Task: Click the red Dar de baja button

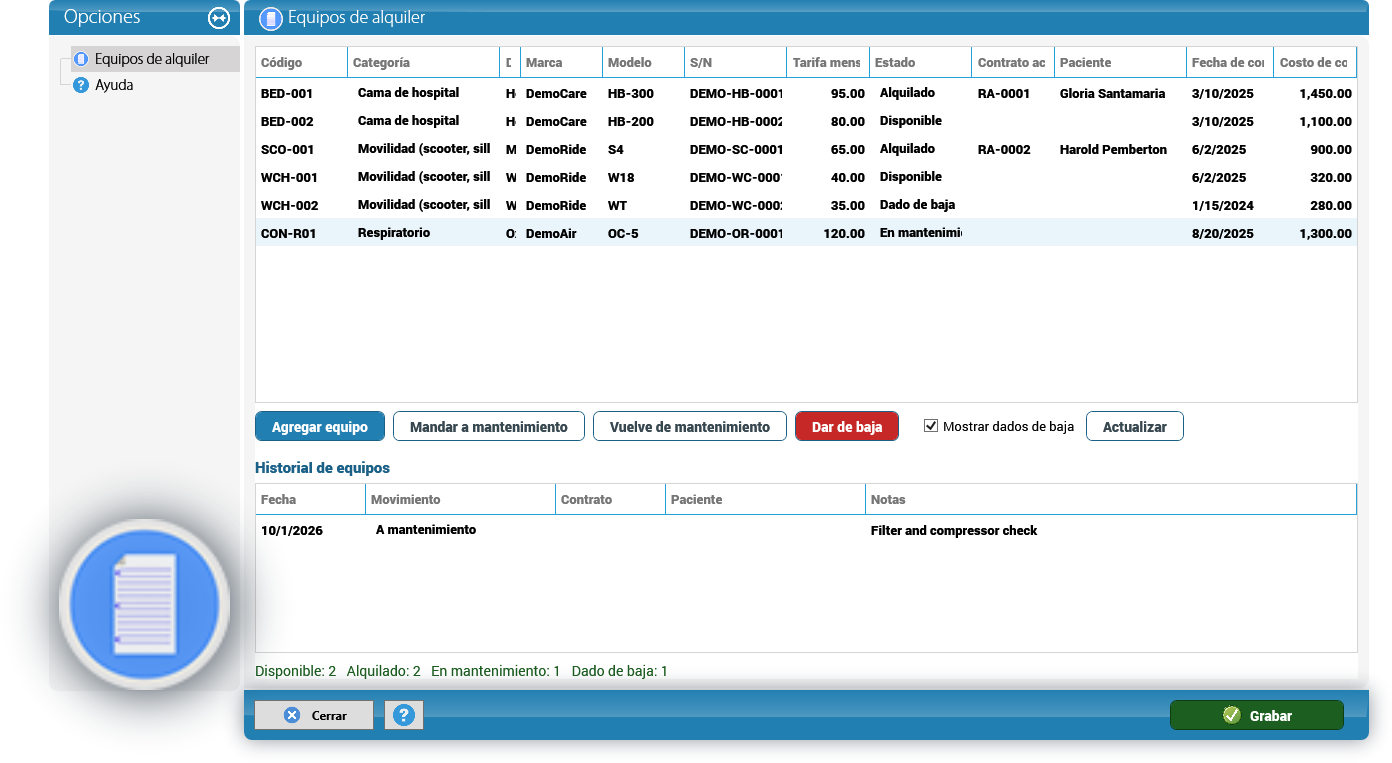Action: pos(847,427)
